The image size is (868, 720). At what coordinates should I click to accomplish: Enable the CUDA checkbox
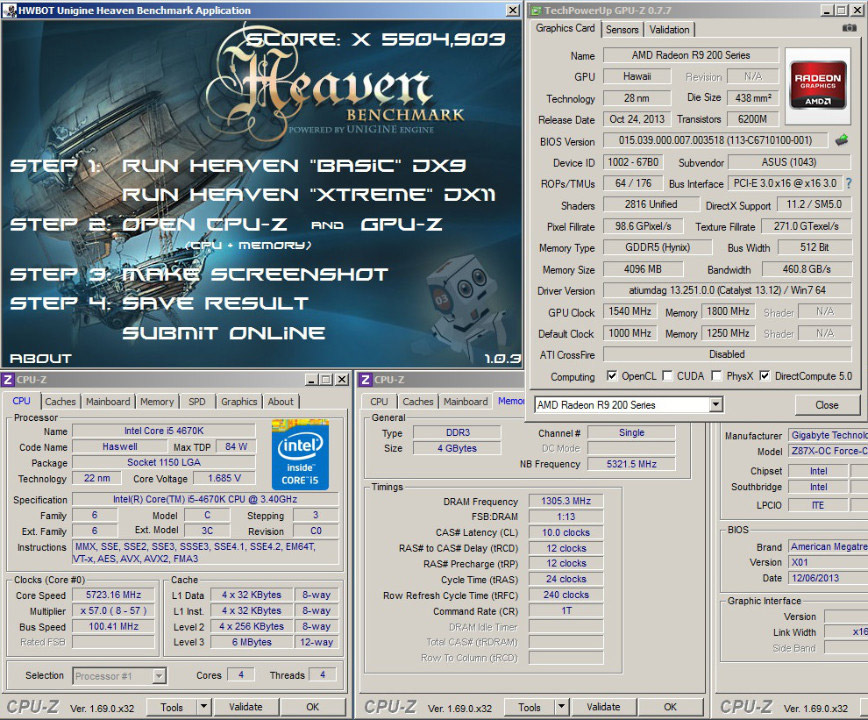pyautogui.click(x=668, y=376)
